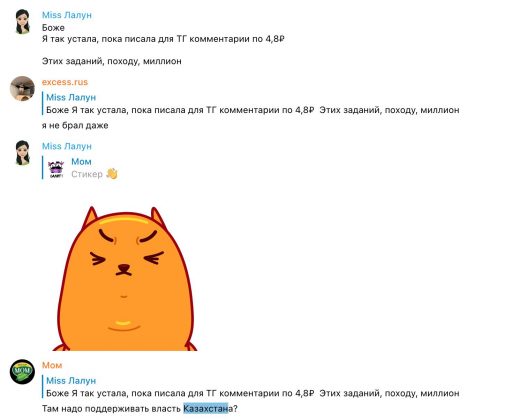
Task: Open Мом green round avatar
Action: point(22,372)
